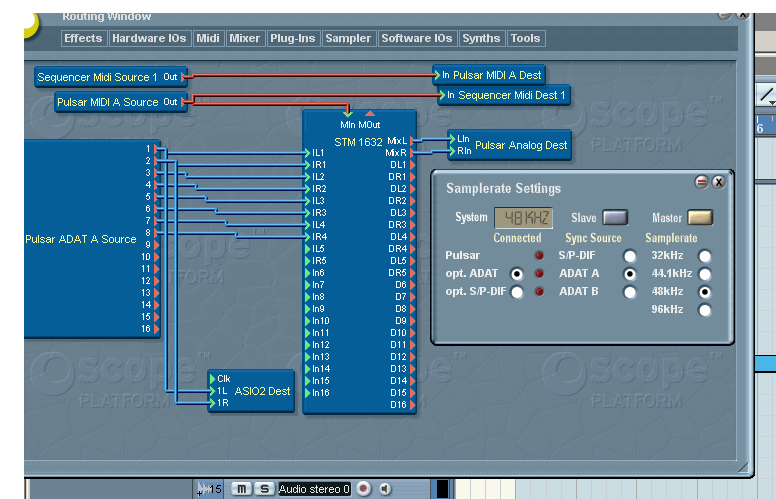The width and height of the screenshot is (776, 499).
Task: Open the Hardware IOs menu
Action: click(149, 39)
